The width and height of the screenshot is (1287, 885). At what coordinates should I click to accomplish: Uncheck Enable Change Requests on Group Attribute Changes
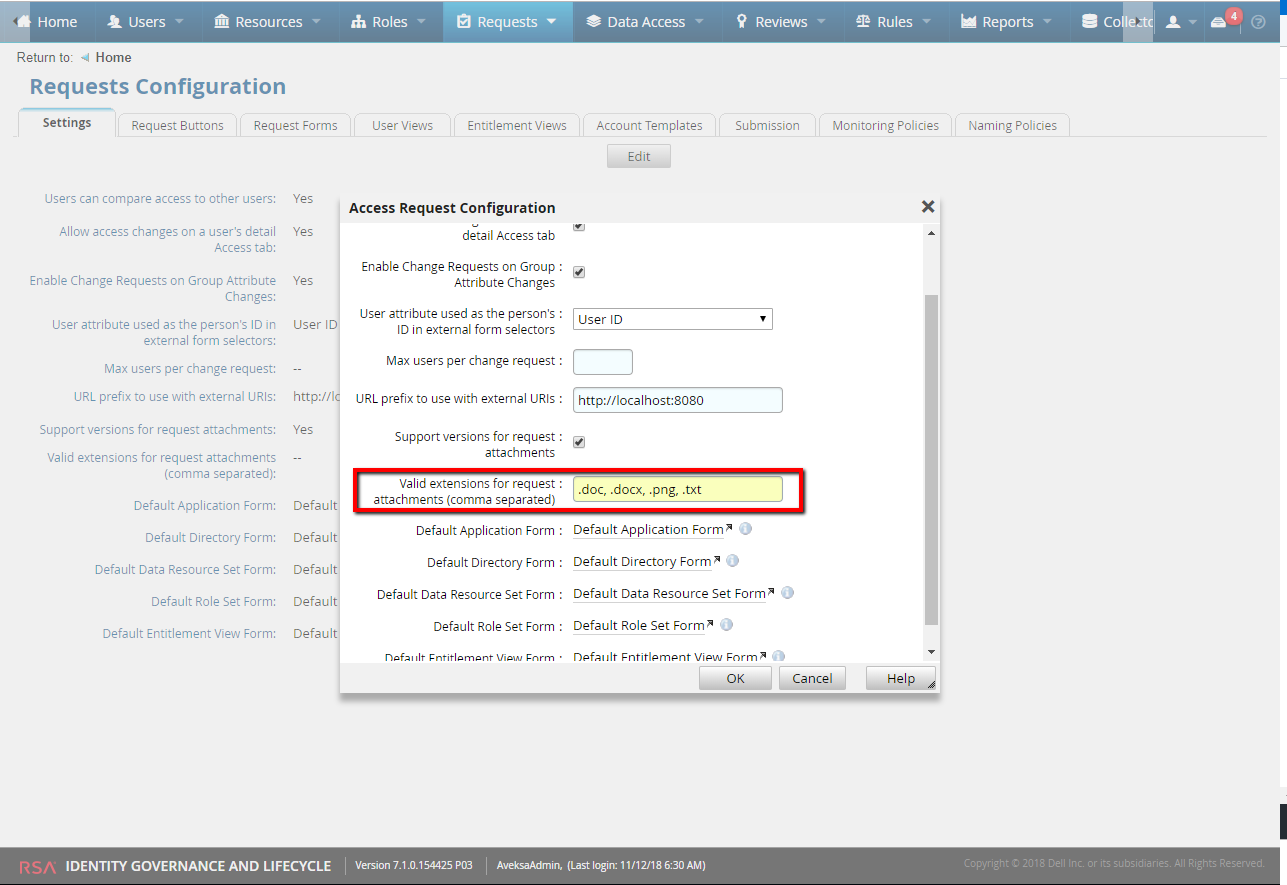(578, 271)
